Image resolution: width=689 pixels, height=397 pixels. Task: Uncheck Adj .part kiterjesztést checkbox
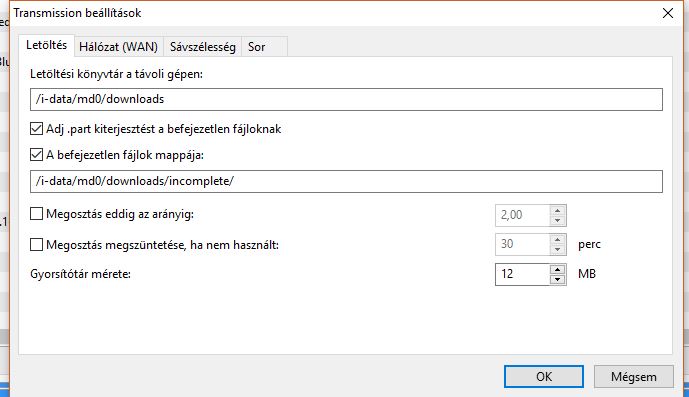(x=36, y=129)
